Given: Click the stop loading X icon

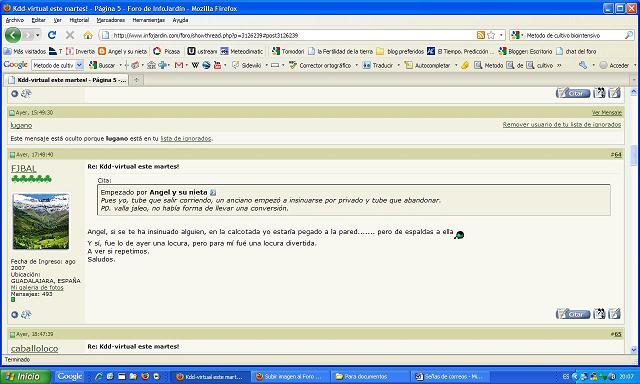Looking at the screenshot, I should [x=70, y=35].
